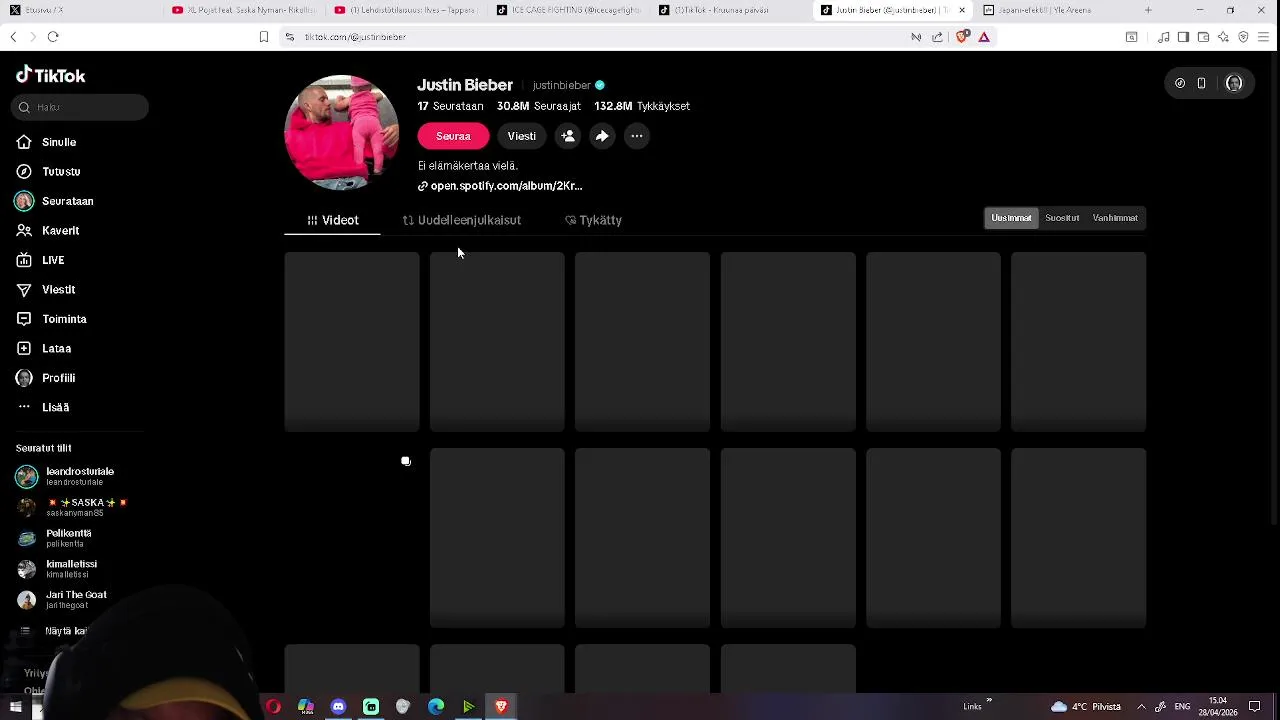Switch to the XL Pojat YouTube tab

[243, 10]
